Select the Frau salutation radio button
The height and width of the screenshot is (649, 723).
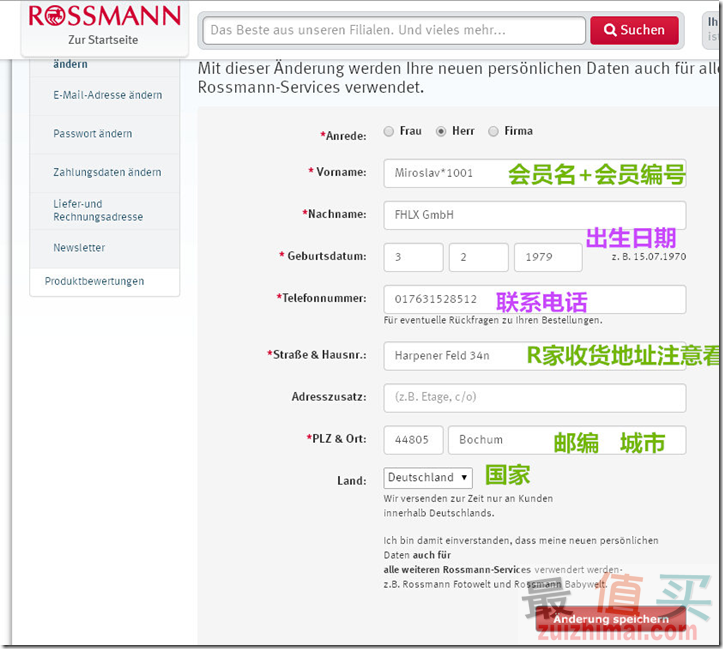tap(389, 131)
